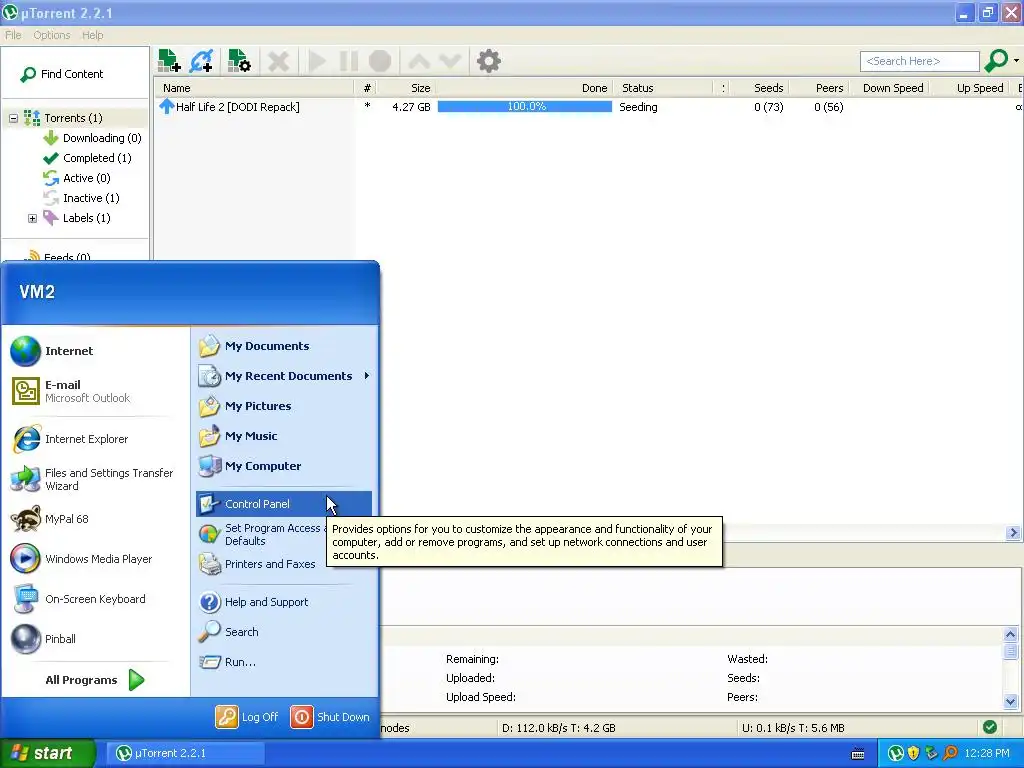Screen dimensions: 1024x768
Task: Expand All Programs menu
Action: [x=95, y=680]
